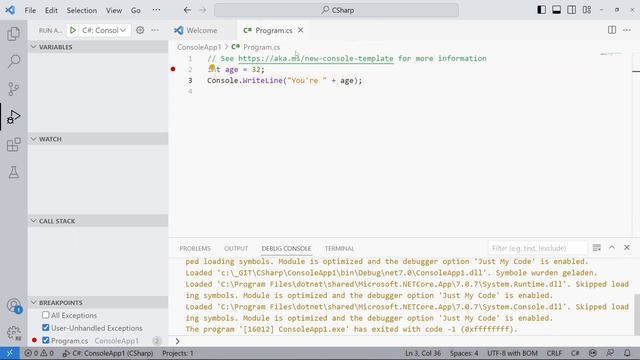
Task: Click the debug console input prompt
Action: (x=404, y=341)
